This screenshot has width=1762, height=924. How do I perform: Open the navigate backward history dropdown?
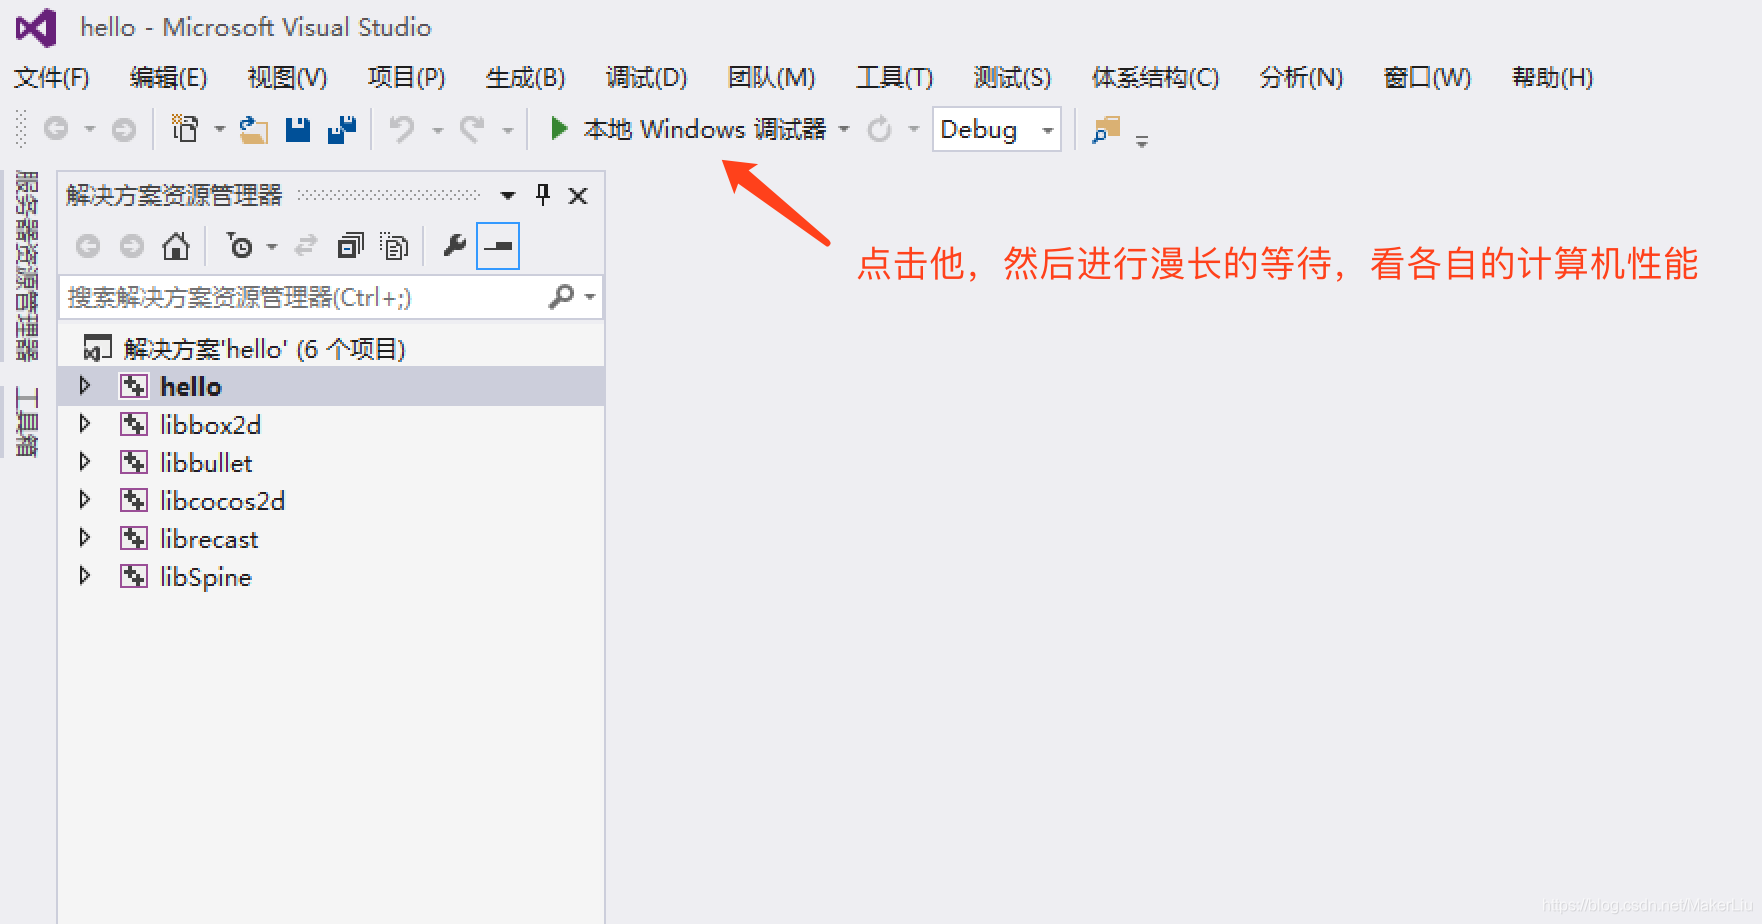click(89, 129)
